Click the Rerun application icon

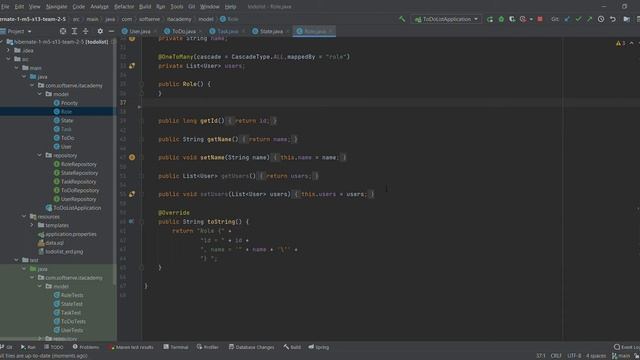click(490, 19)
